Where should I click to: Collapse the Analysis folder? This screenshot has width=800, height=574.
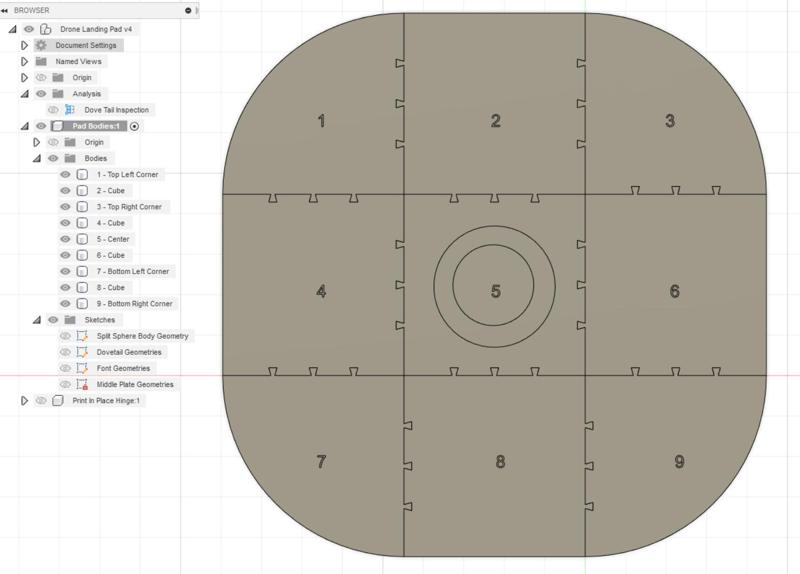click(24, 94)
